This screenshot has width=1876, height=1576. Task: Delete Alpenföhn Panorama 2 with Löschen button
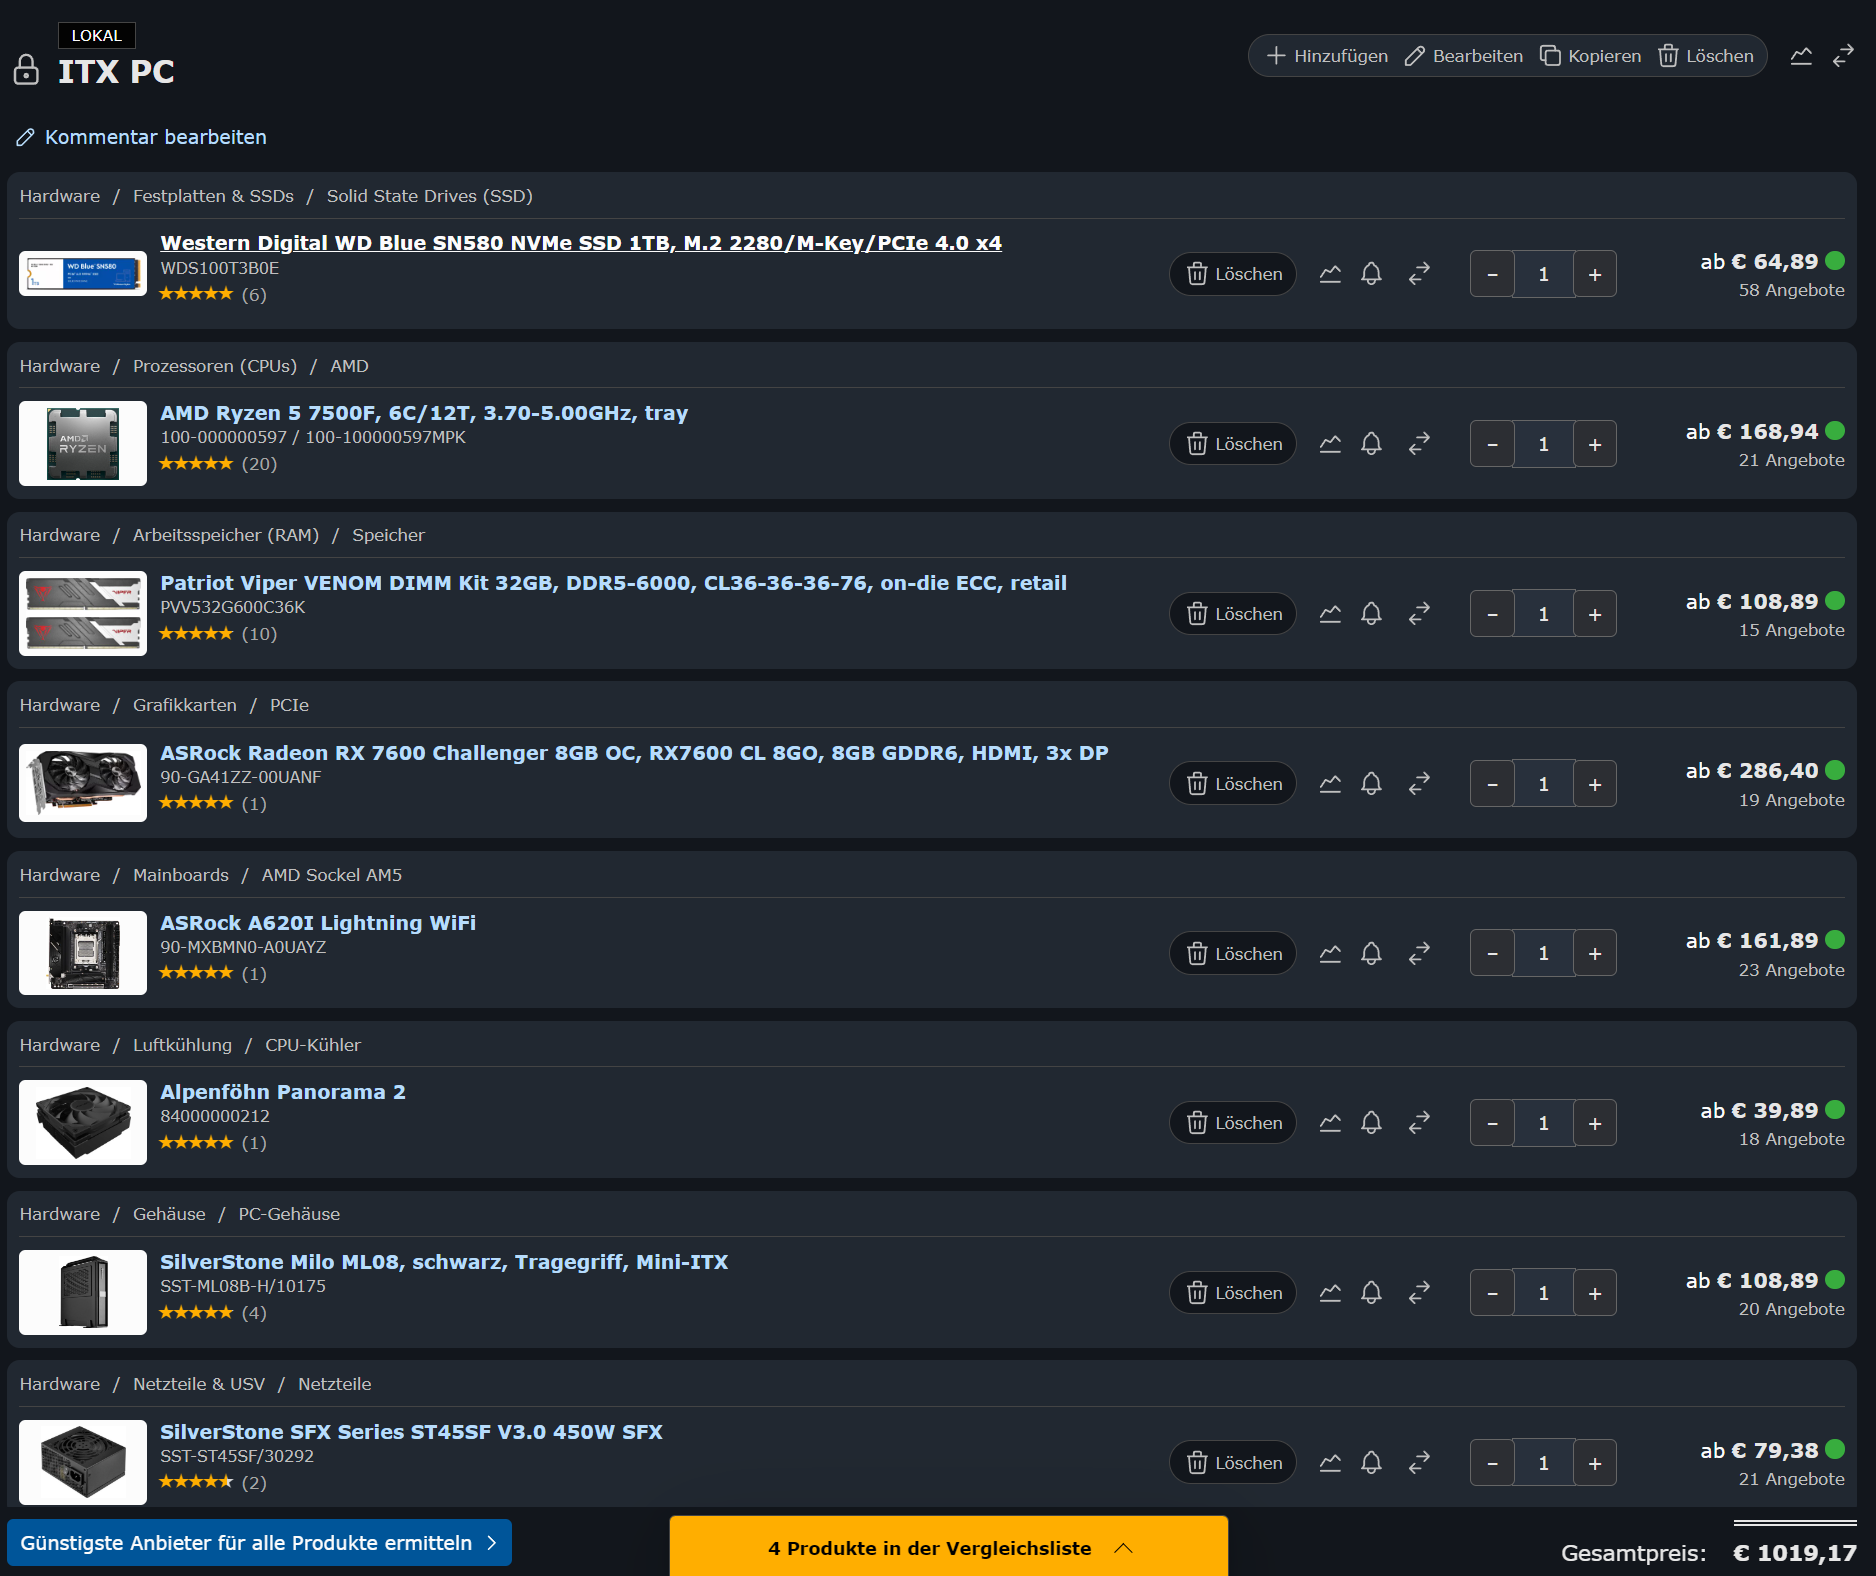tap(1233, 1123)
